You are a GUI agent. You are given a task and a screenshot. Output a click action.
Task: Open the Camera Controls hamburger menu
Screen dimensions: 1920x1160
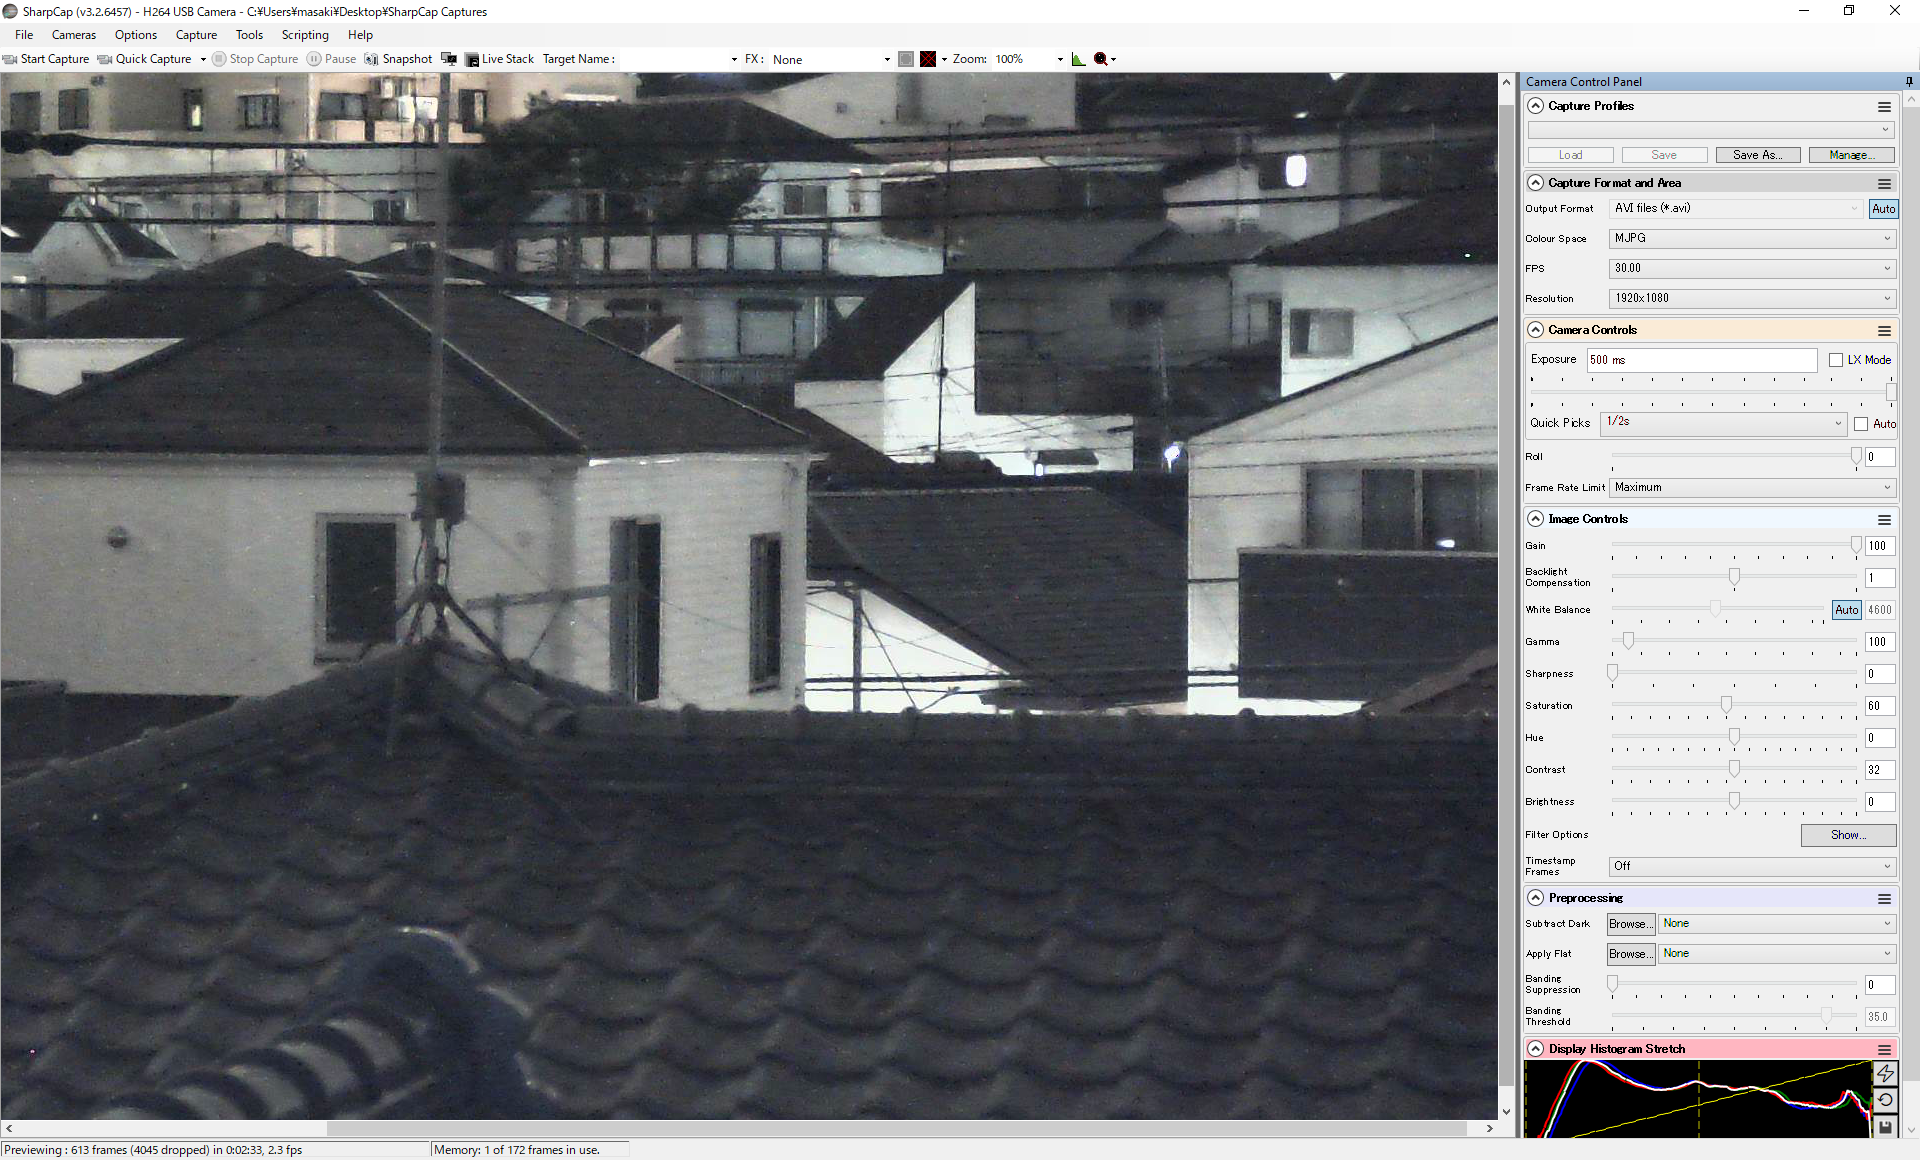click(x=1884, y=331)
